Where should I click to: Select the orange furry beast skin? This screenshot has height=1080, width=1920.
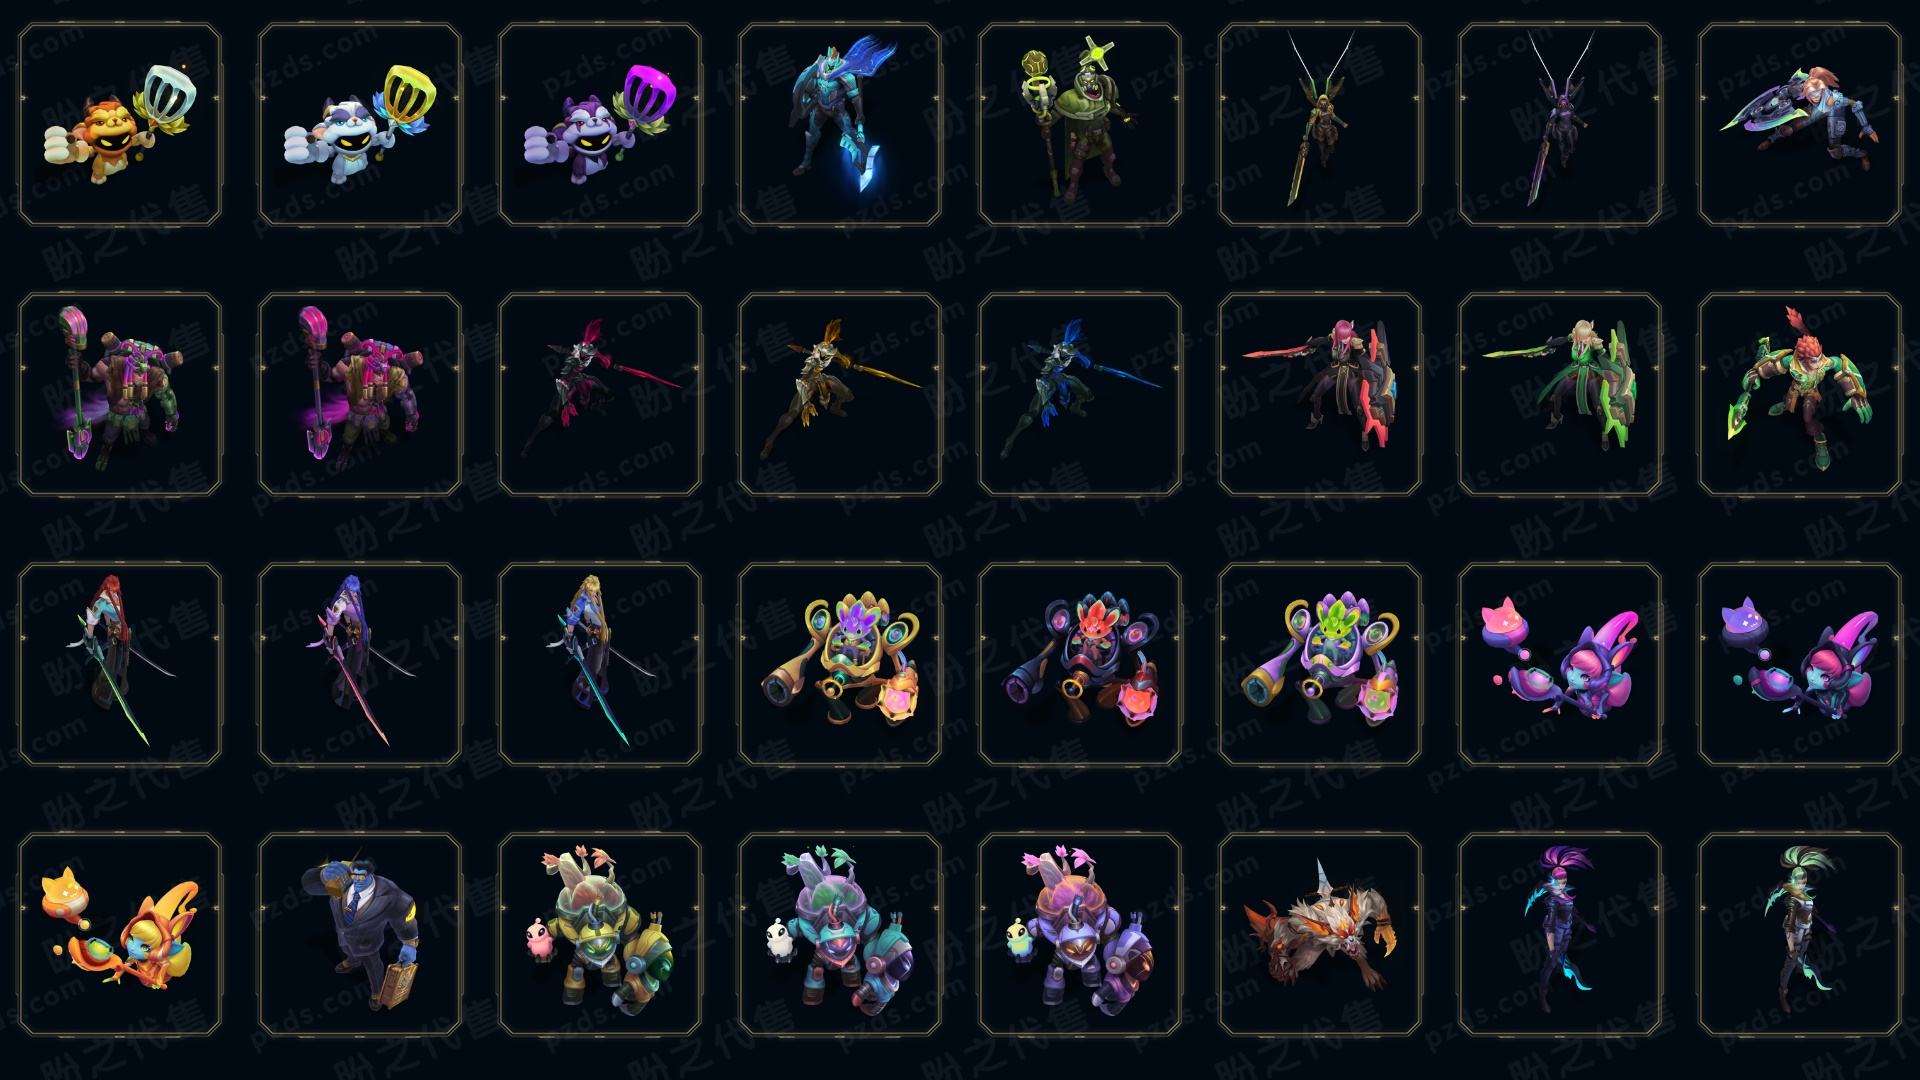[1320, 935]
